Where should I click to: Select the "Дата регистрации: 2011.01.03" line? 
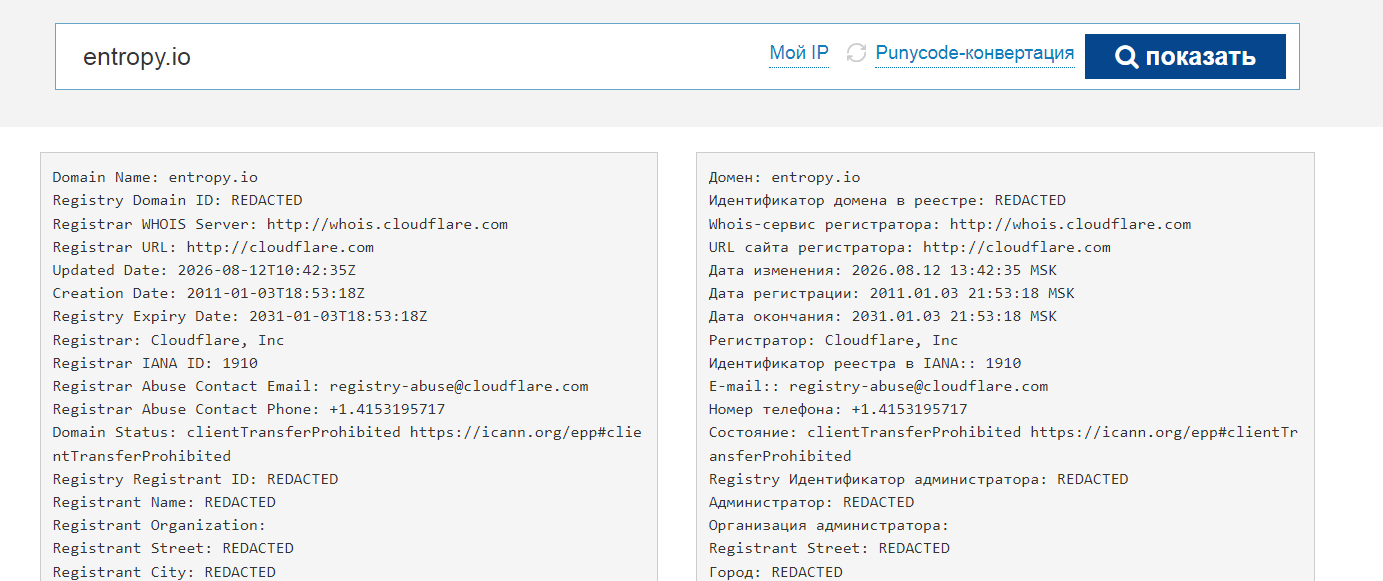[x=892, y=293]
